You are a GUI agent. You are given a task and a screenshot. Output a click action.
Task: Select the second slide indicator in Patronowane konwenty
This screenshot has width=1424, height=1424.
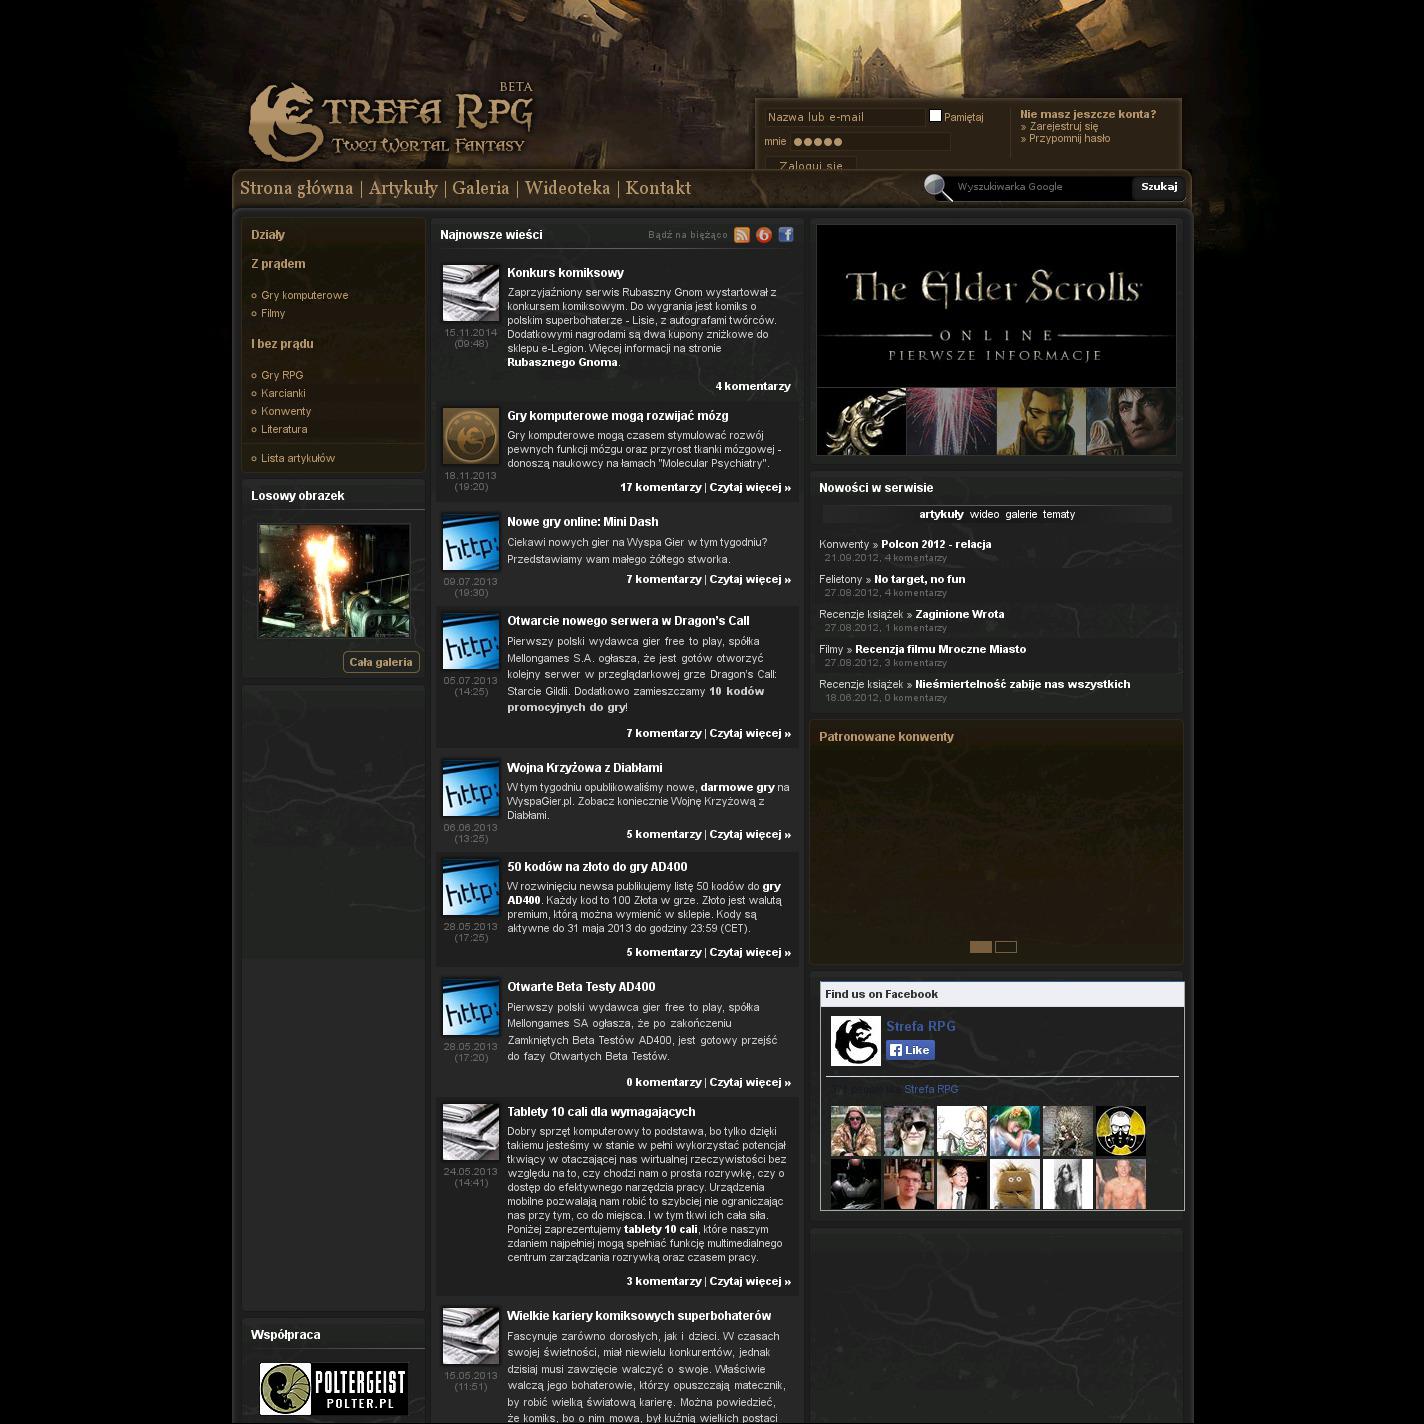(1006, 947)
